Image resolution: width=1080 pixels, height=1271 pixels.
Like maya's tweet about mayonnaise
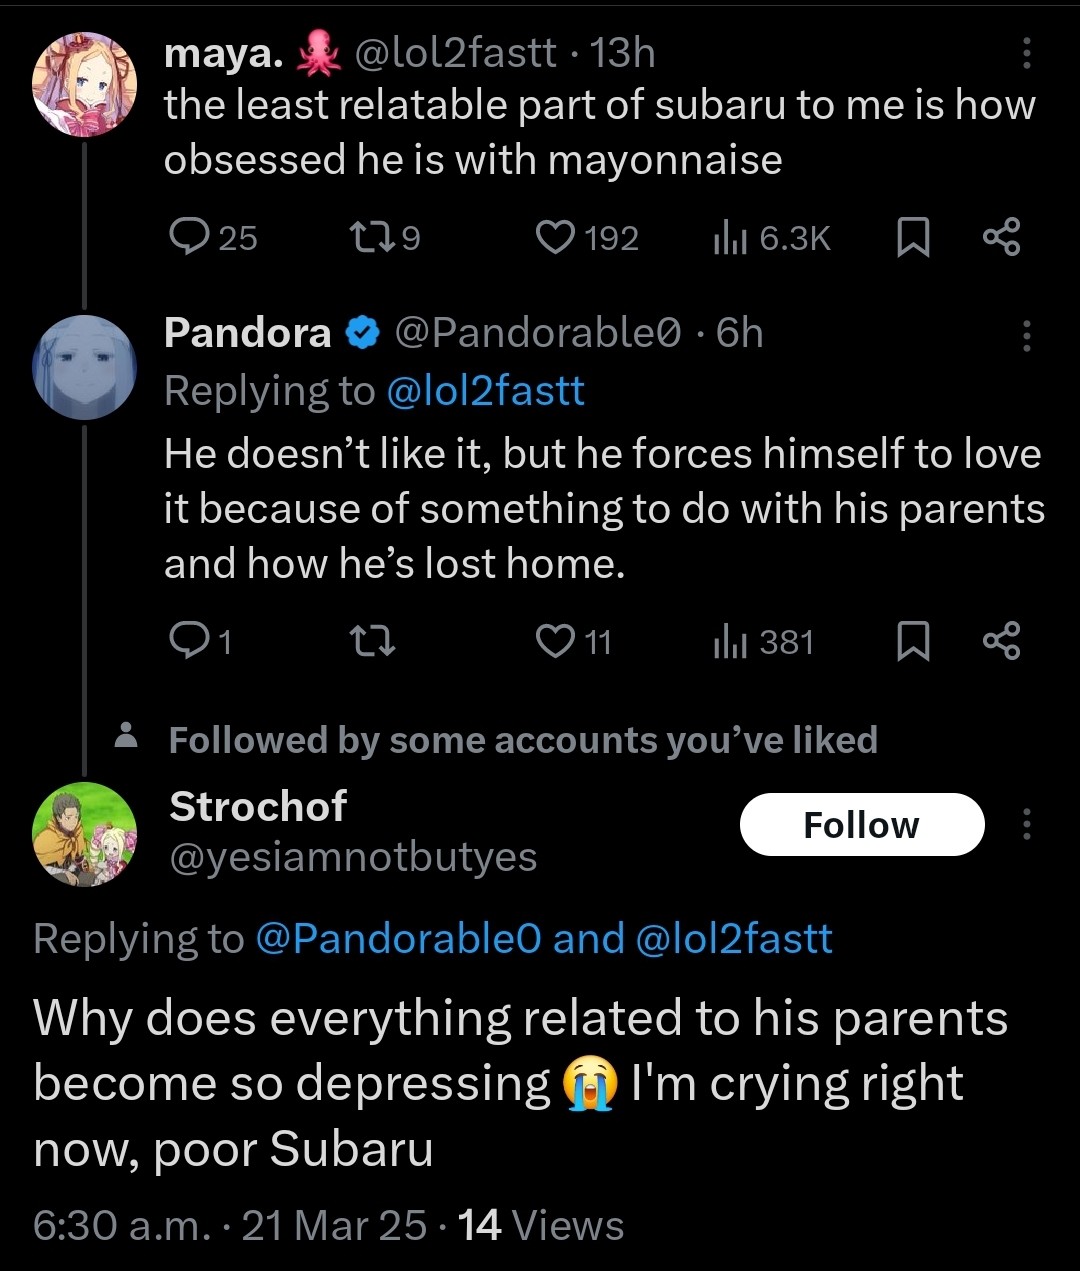click(x=554, y=238)
